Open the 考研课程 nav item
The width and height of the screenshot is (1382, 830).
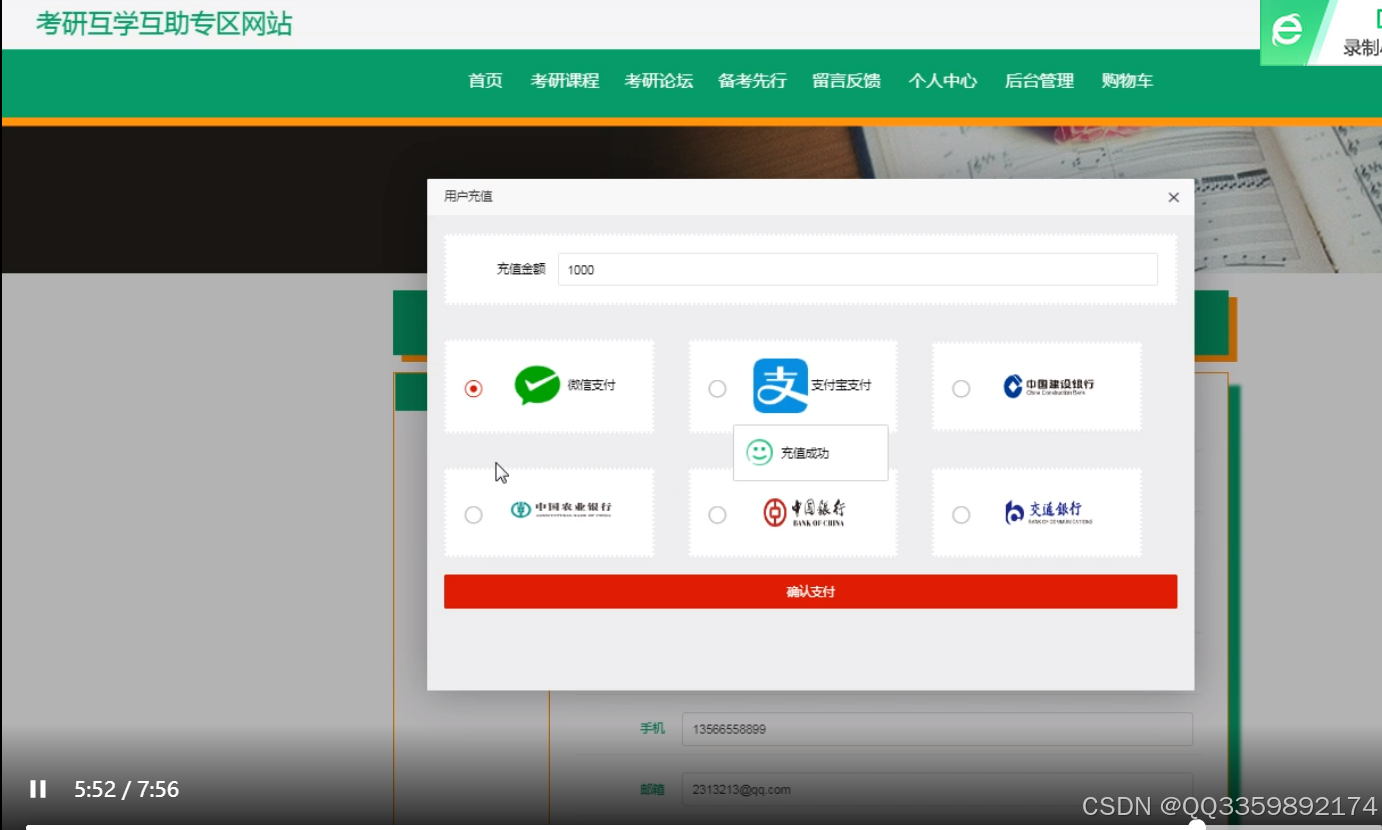565,81
